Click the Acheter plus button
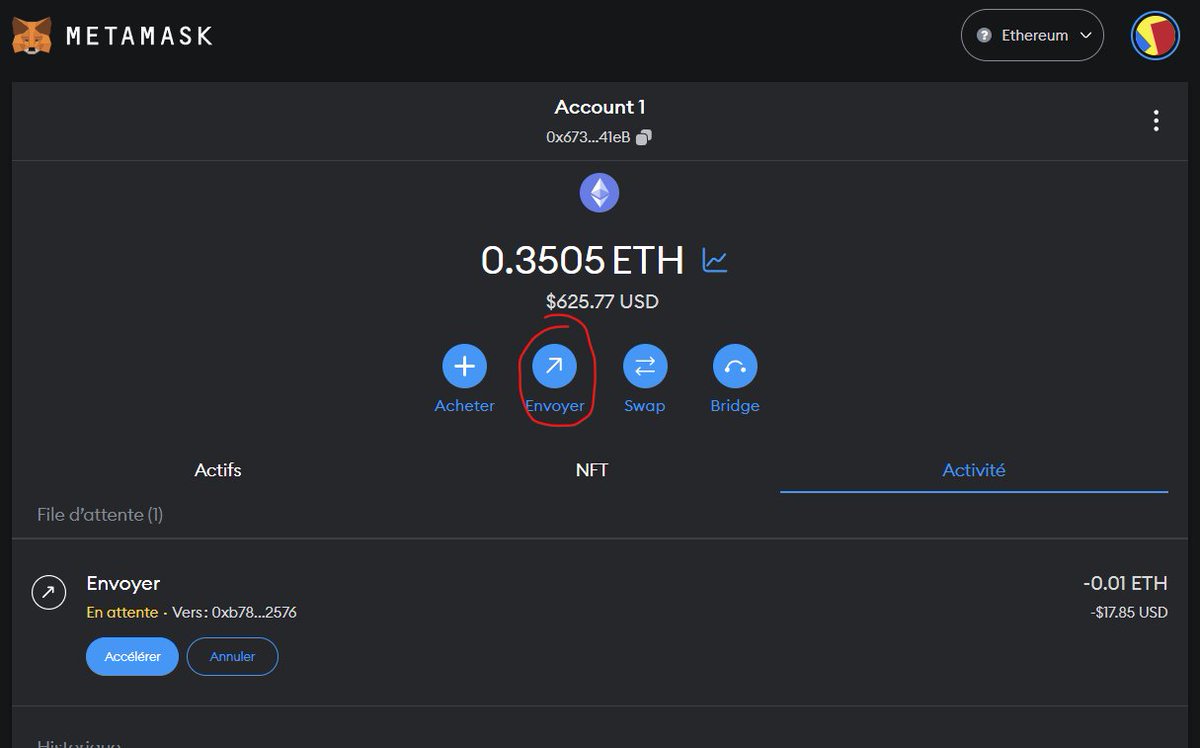Screen dimensions: 1200x748 pyautogui.click(x=464, y=367)
